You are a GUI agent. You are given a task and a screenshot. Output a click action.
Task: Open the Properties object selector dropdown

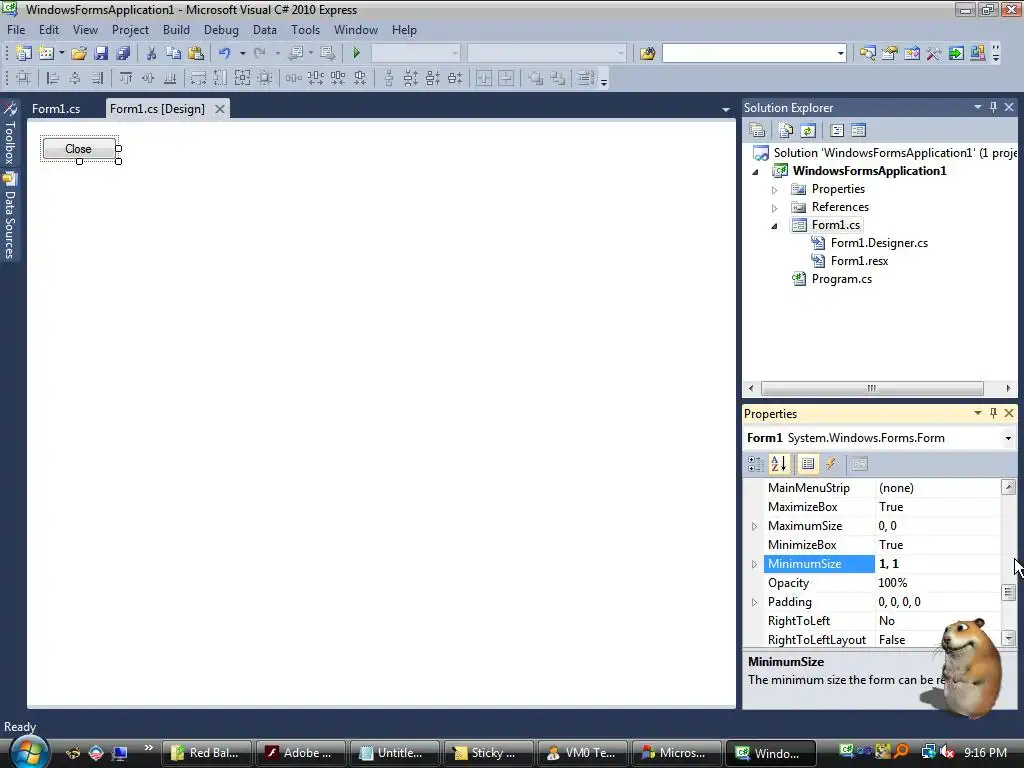[x=1008, y=438]
